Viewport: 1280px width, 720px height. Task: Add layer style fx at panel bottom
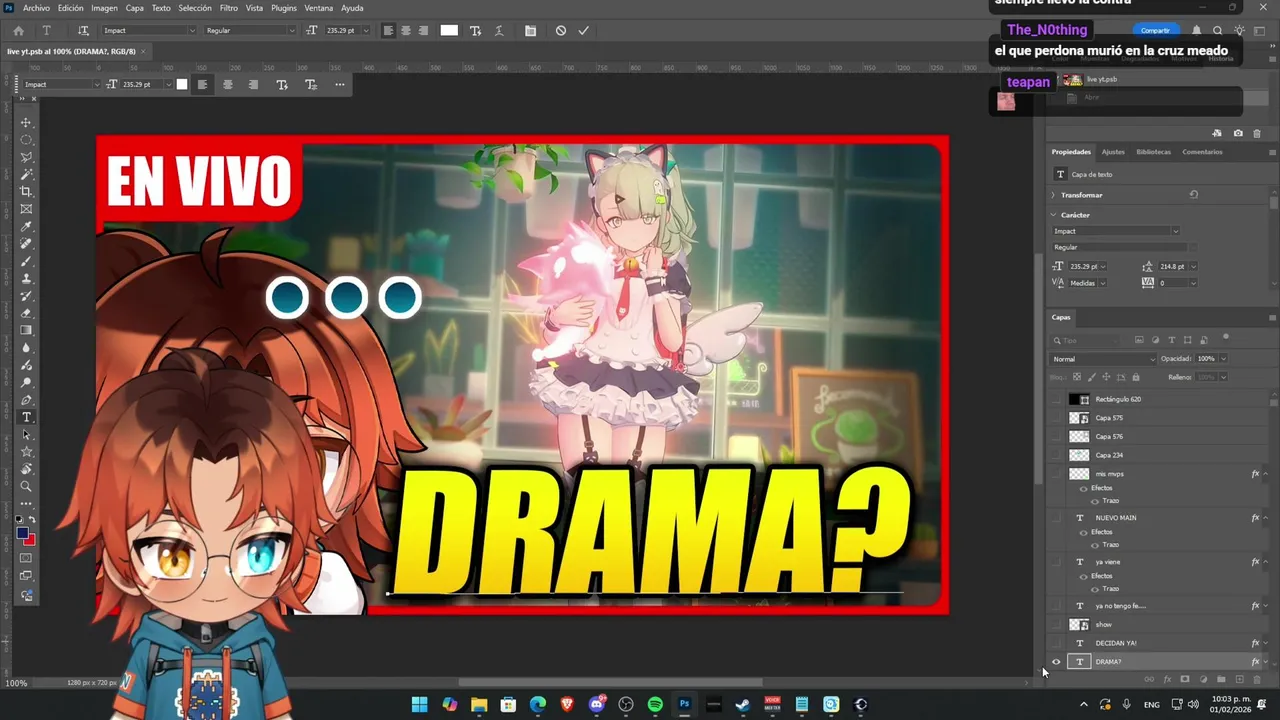click(1167, 679)
